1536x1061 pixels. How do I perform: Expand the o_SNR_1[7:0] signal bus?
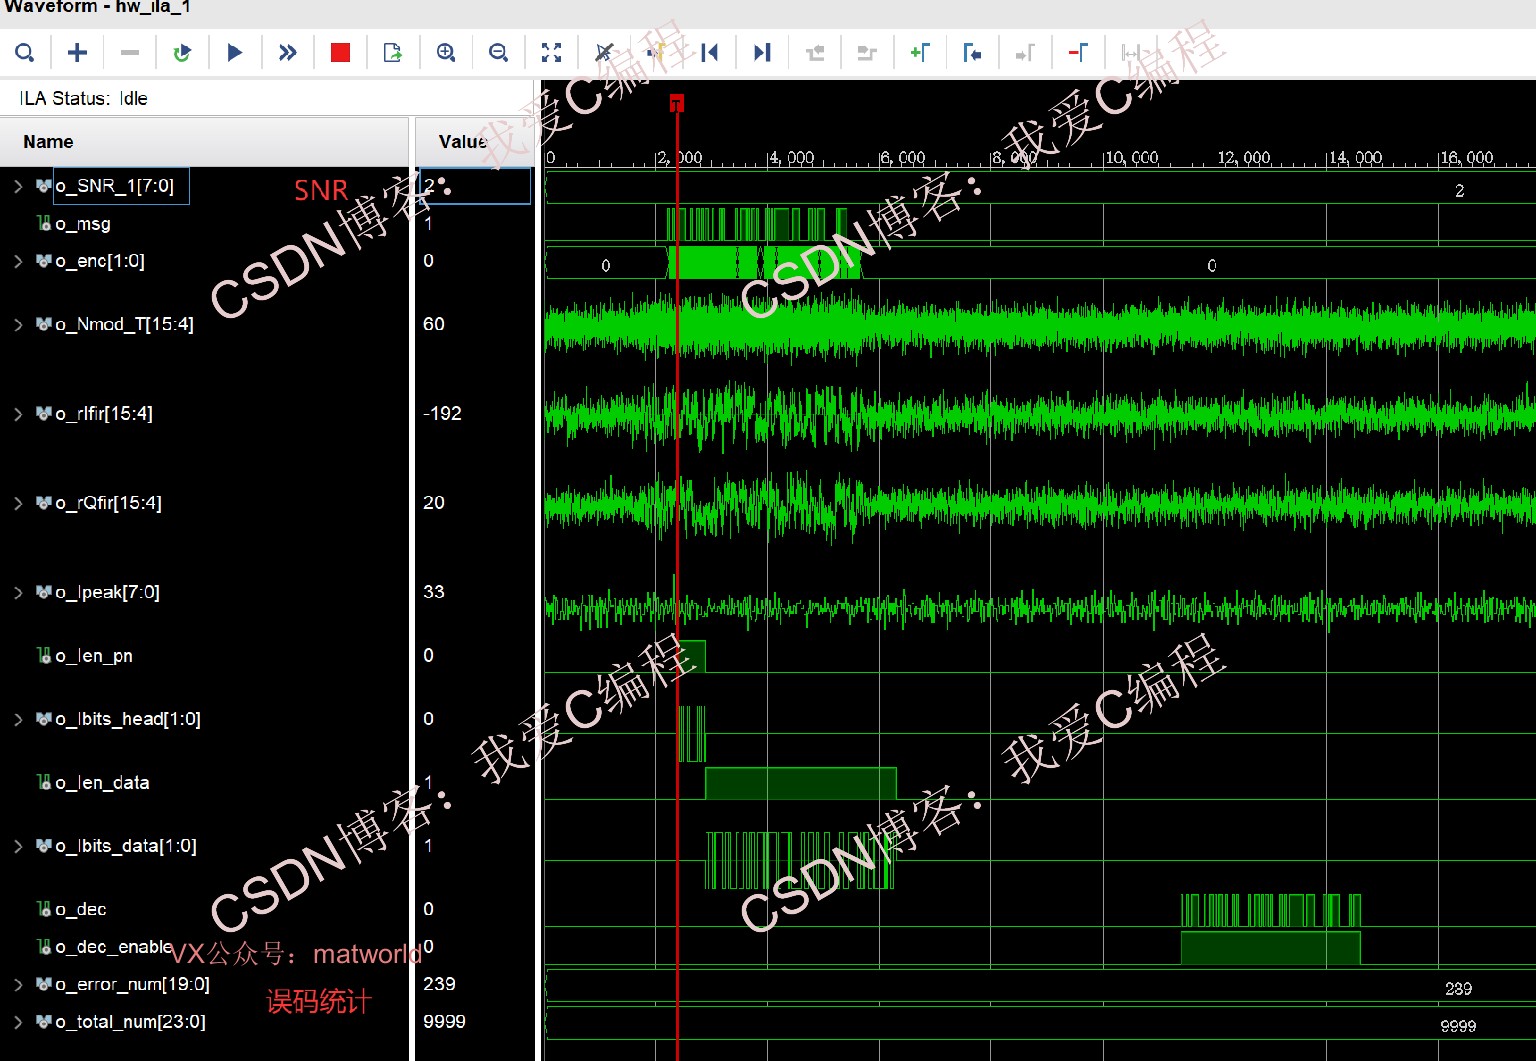[18, 186]
